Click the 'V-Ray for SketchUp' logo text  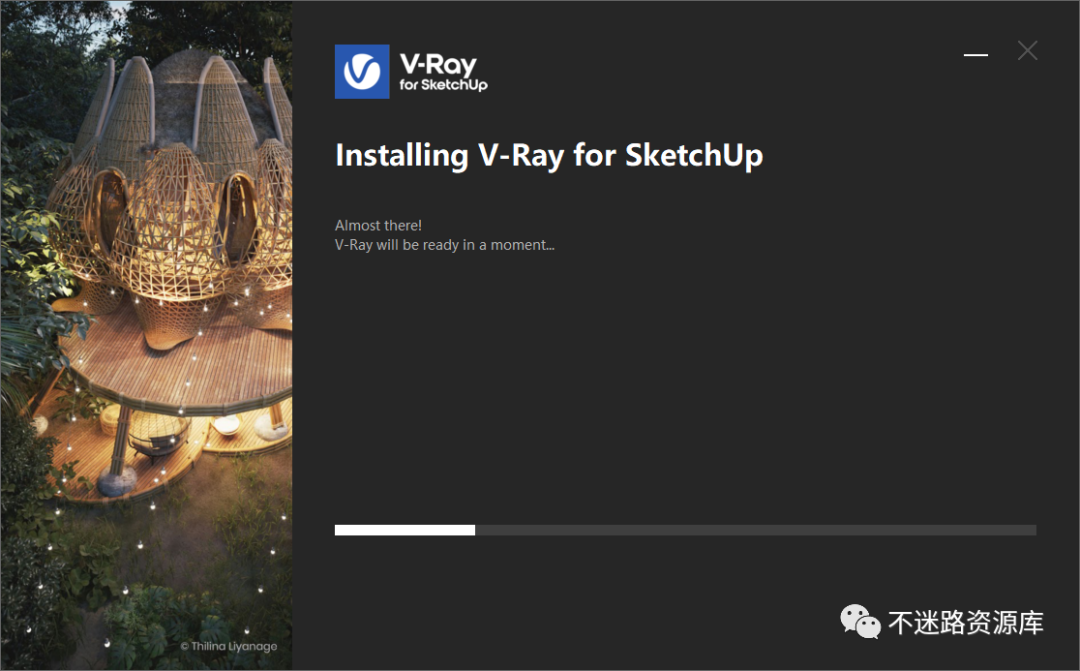444,72
